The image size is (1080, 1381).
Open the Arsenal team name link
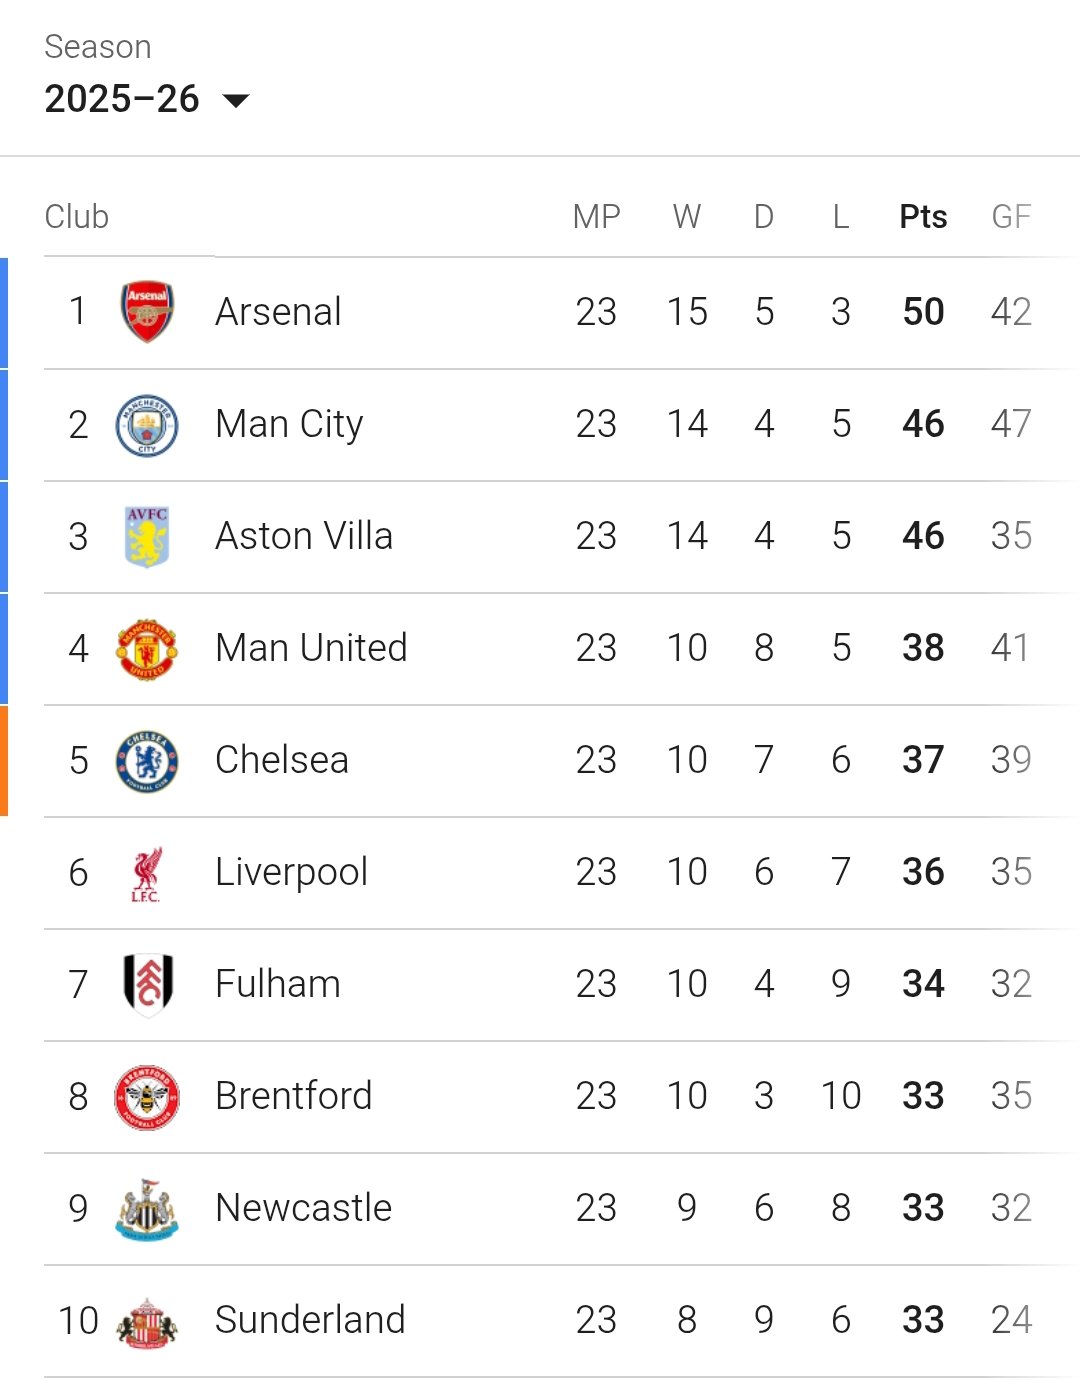click(x=278, y=312)
